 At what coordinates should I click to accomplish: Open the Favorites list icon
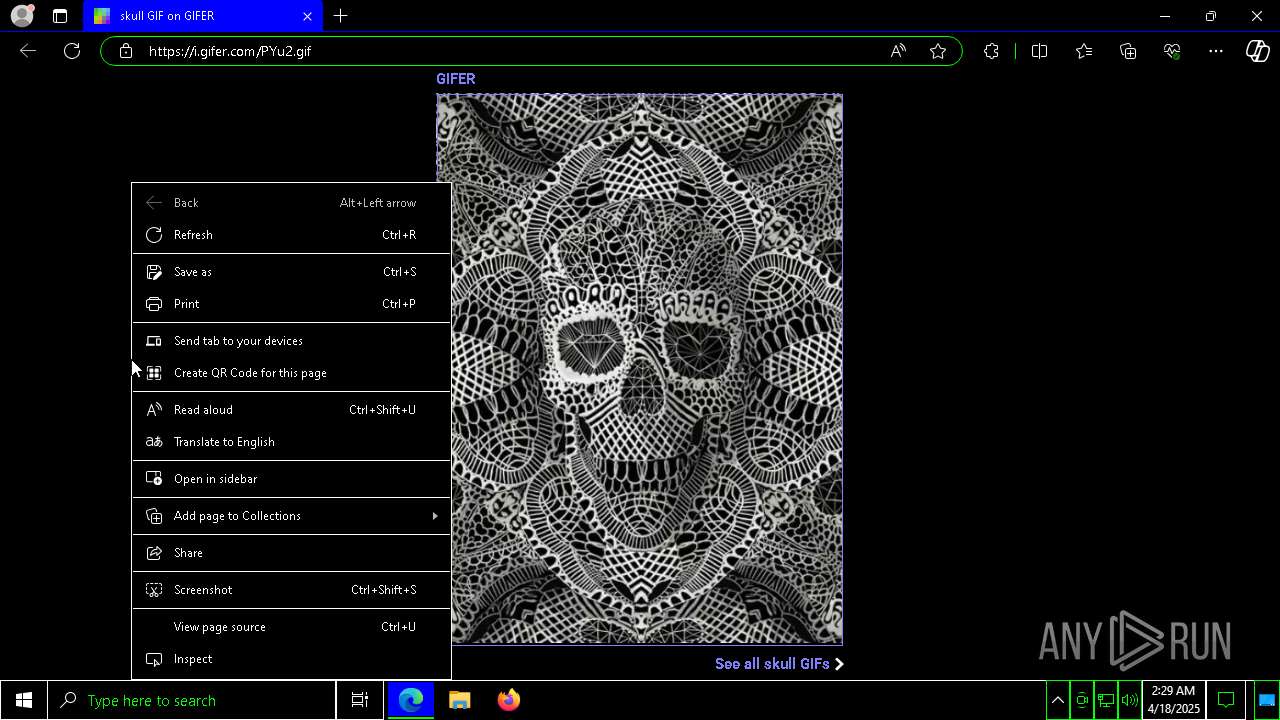pyautogui.click(x=1084, y=51)
